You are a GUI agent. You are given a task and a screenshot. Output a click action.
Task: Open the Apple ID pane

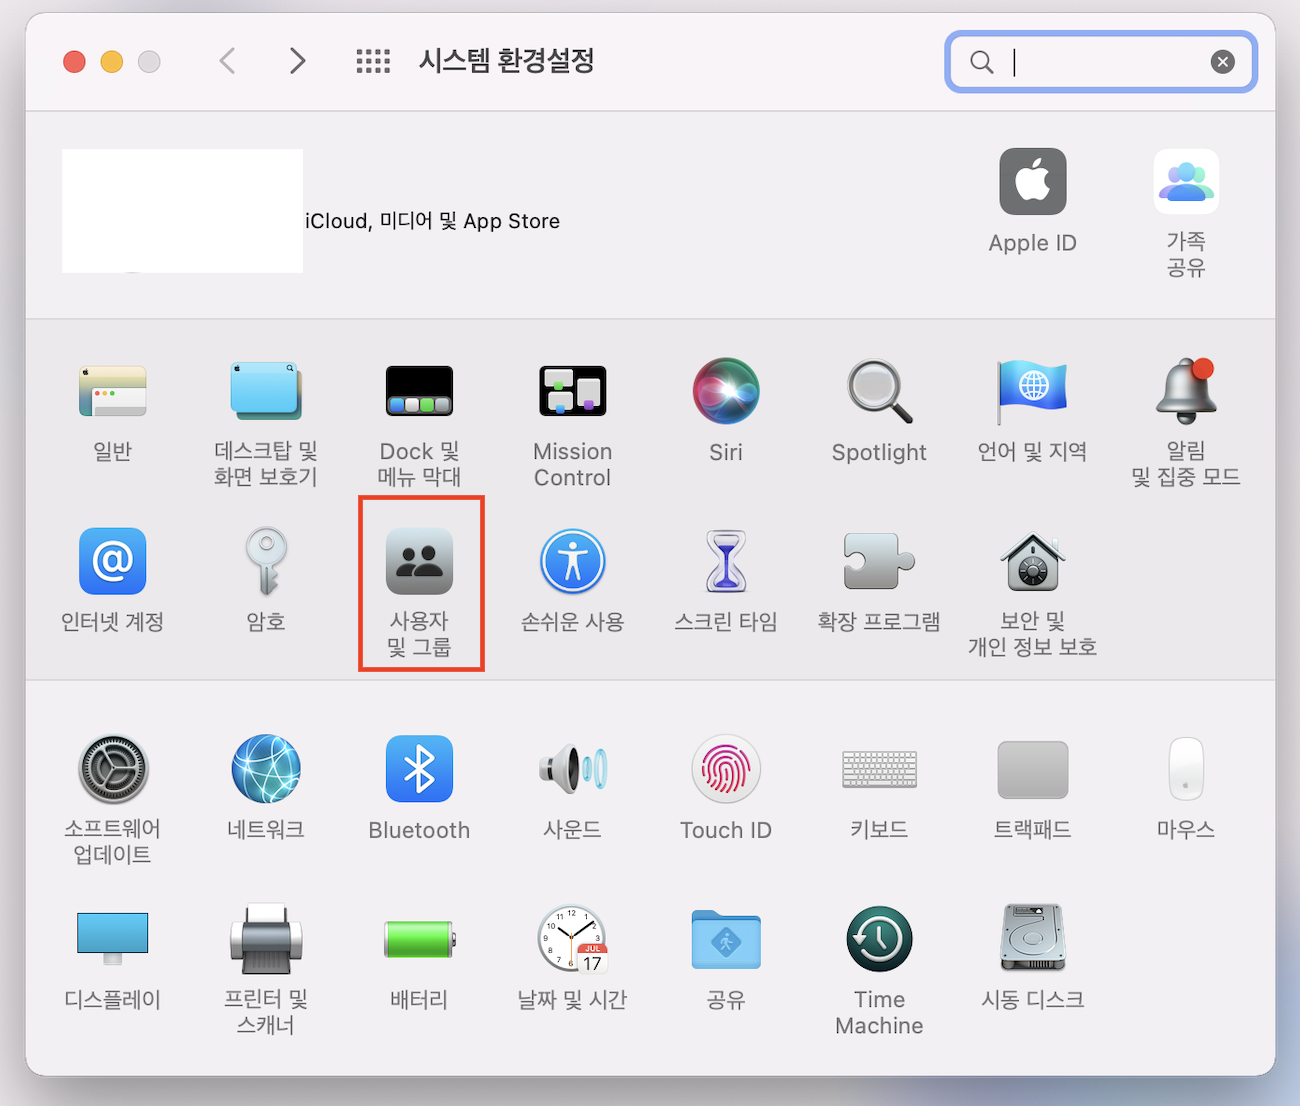[x=1032, y=182]
